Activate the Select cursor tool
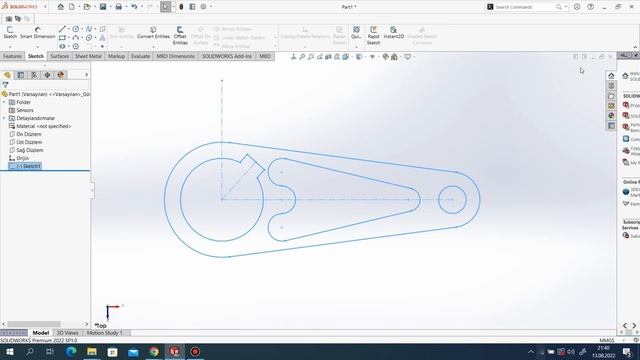This screenshot has height=360, width=640. pos(165,7)
